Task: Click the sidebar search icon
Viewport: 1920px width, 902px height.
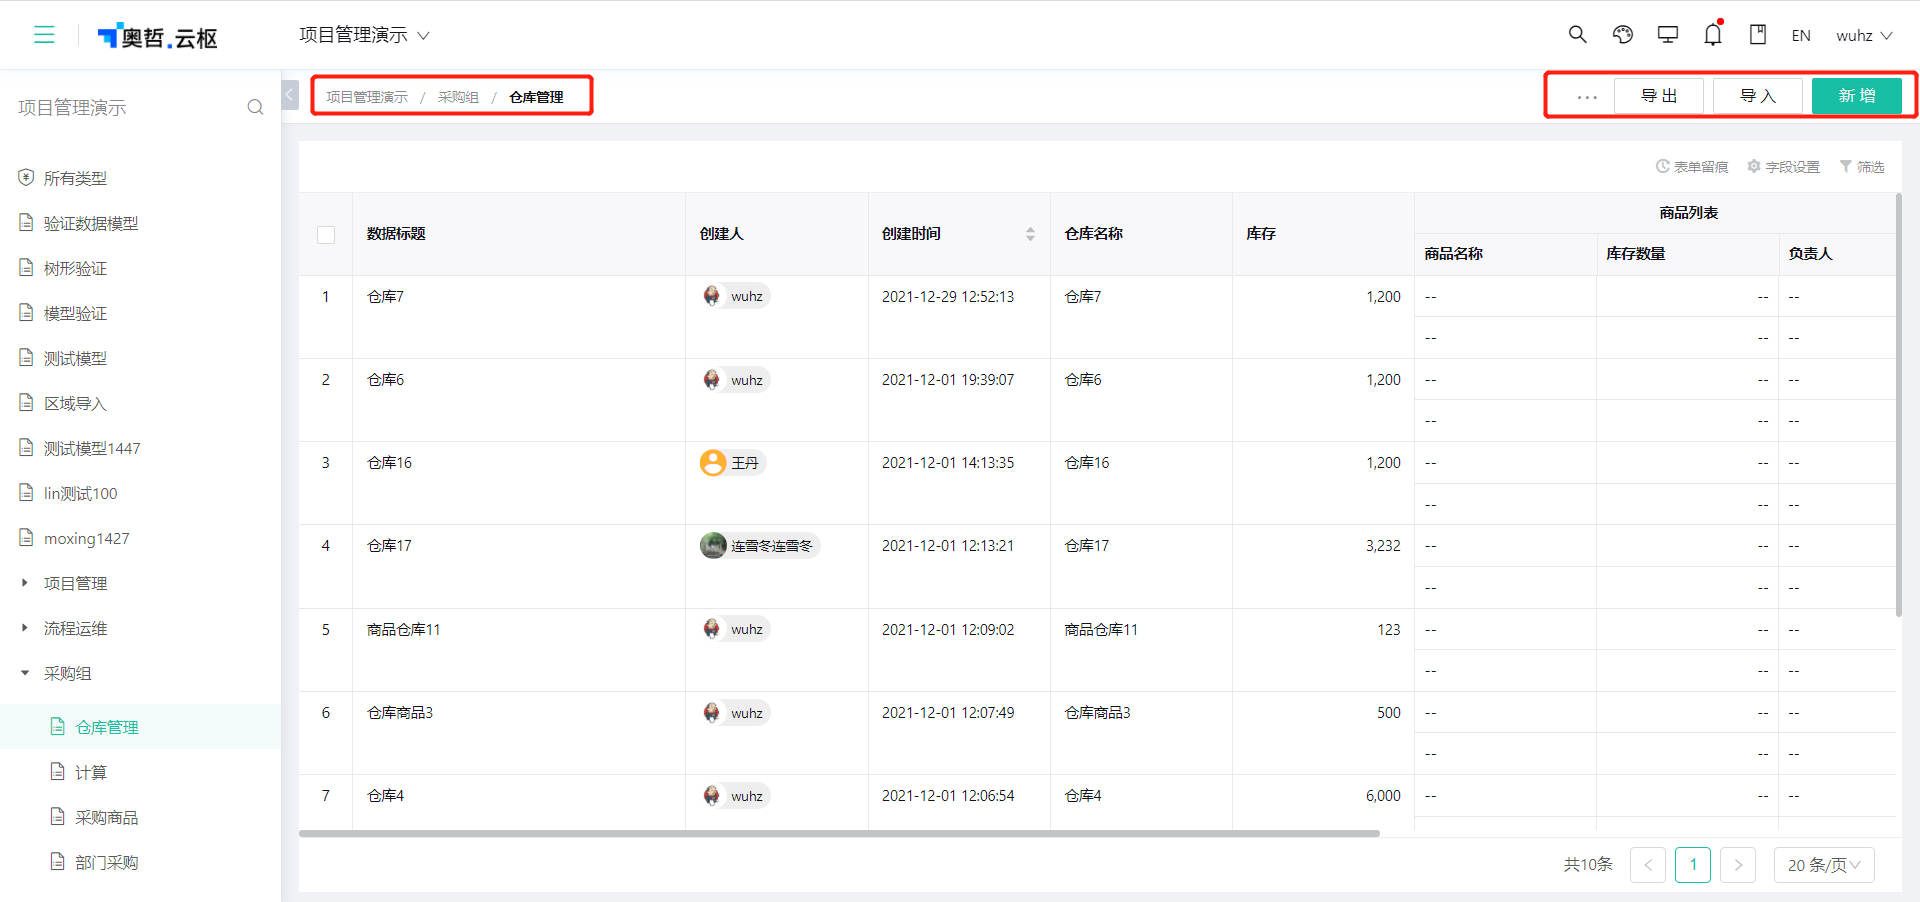Action: coord(255,107)
